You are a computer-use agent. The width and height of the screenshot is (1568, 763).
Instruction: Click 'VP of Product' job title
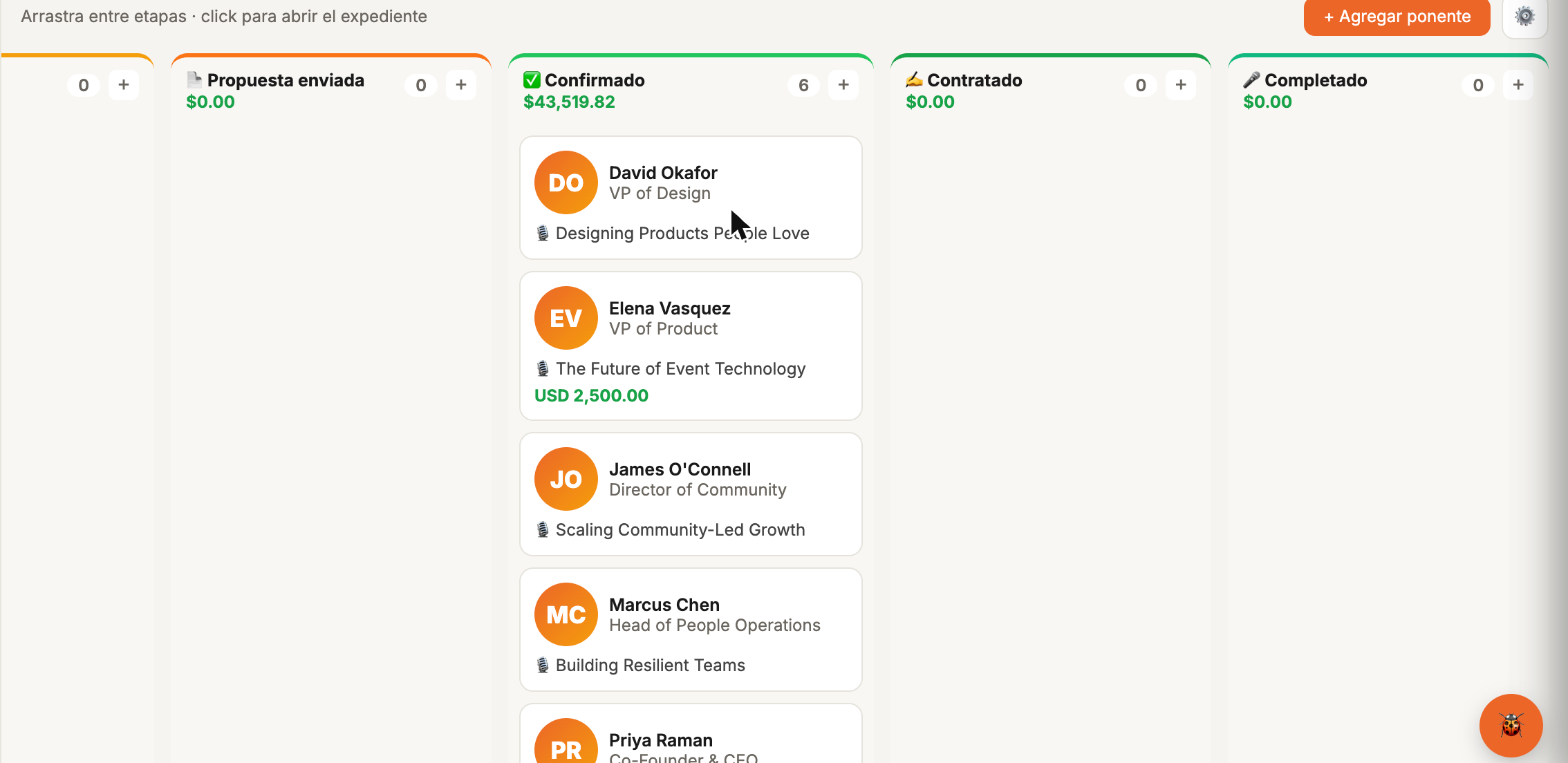click(664, 329)
